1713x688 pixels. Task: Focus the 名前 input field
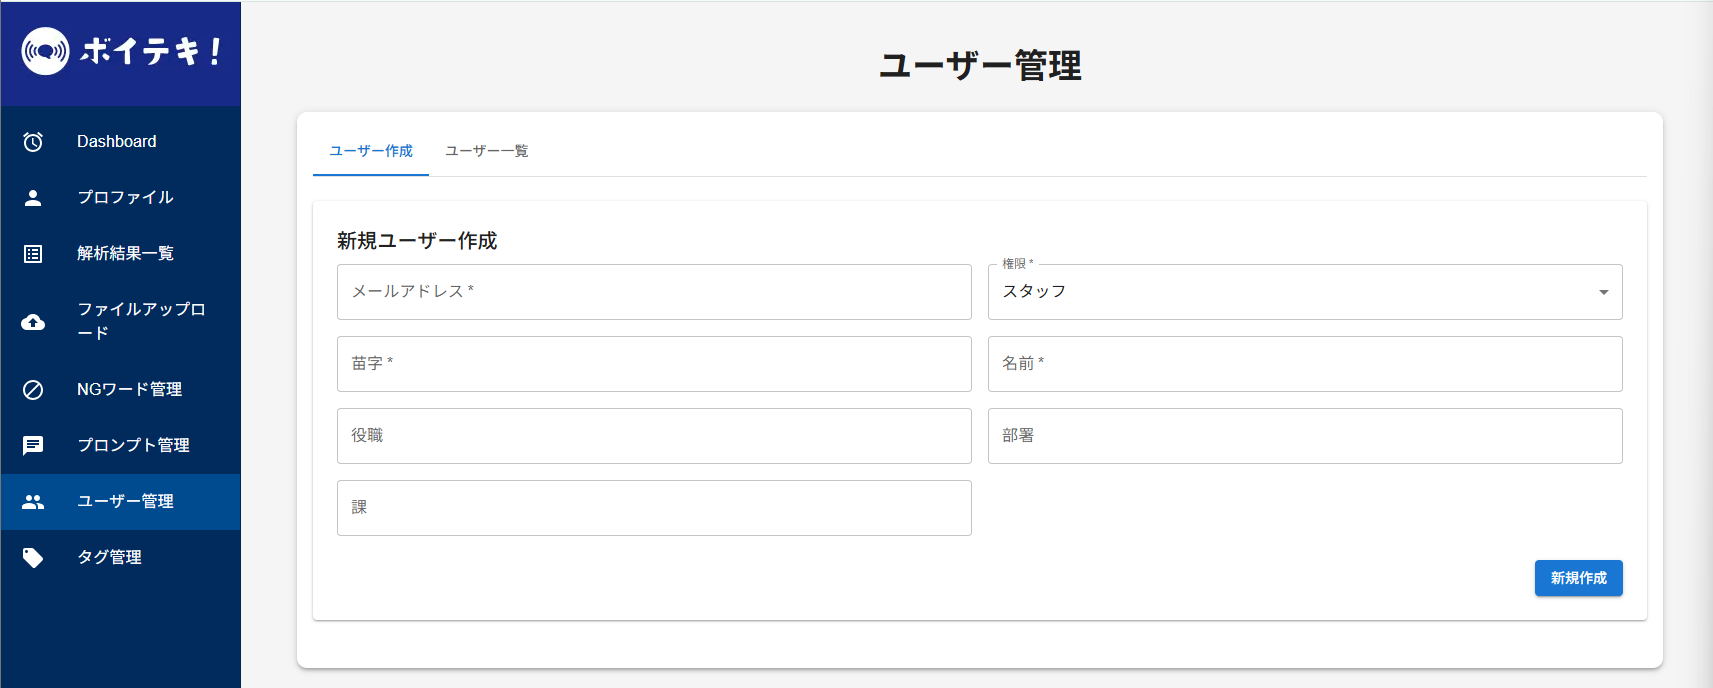pyautogui.click(x=1305, y=364)
